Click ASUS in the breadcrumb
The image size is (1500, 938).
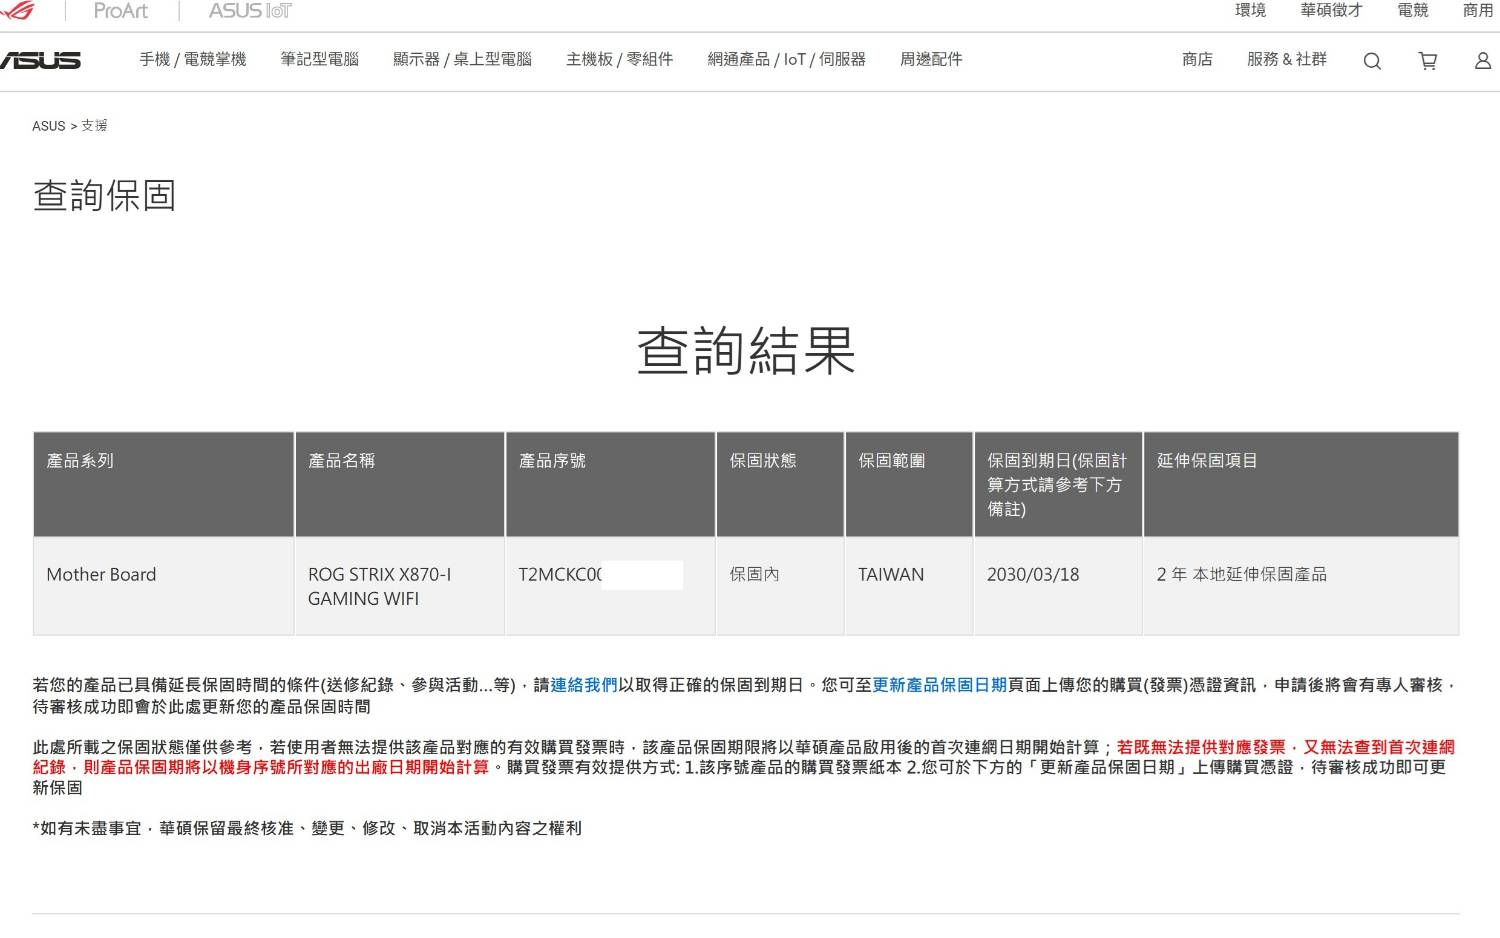pyautogui.click(x=48, y=126)
